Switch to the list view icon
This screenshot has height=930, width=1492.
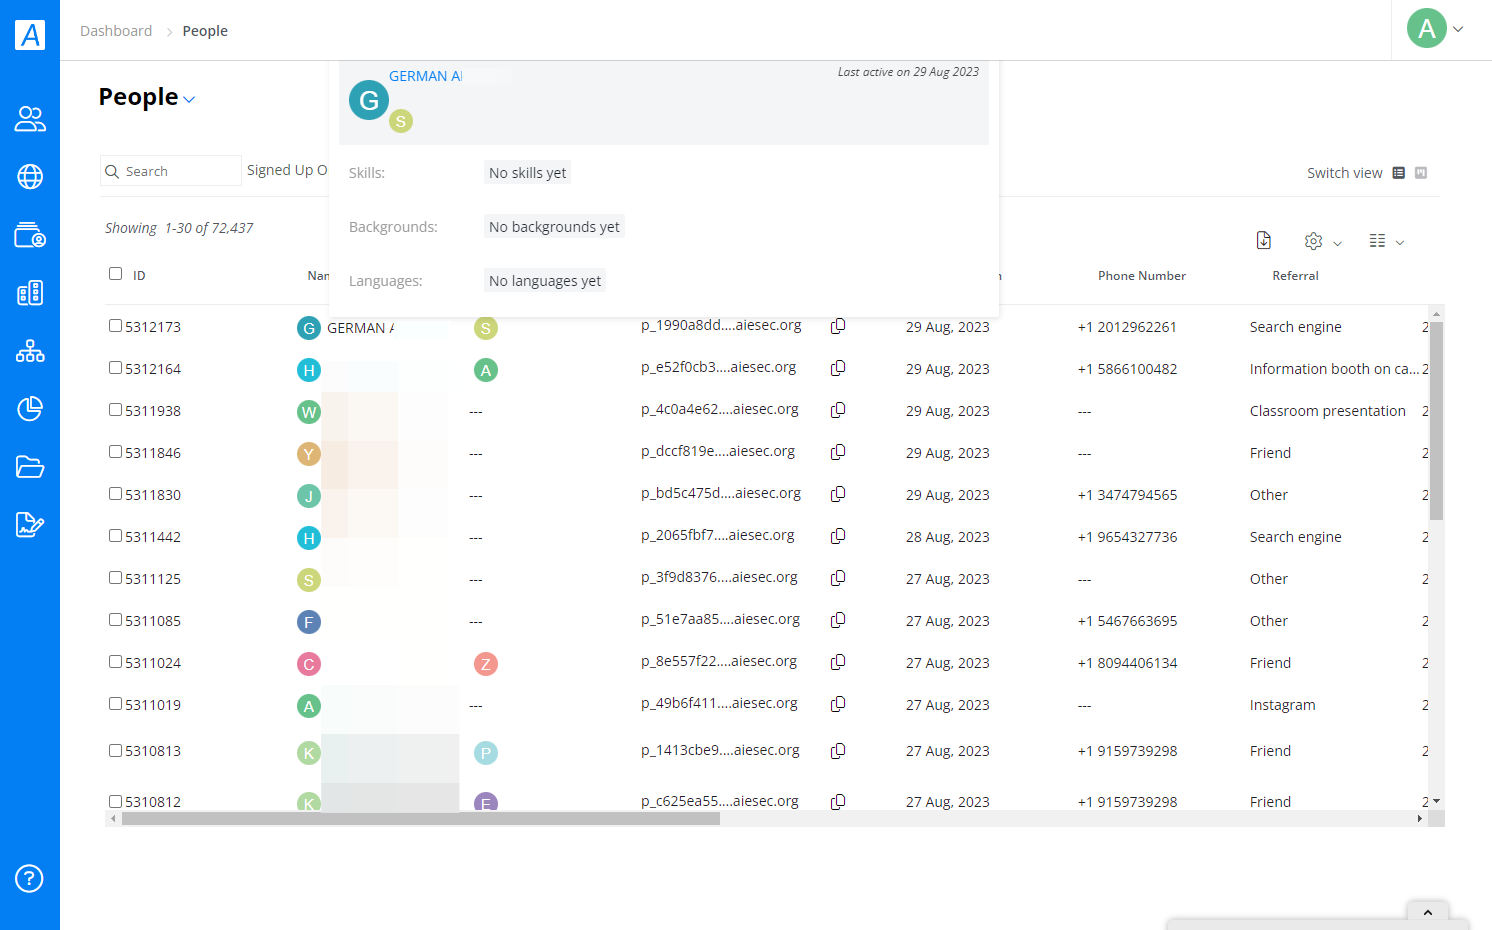(1399, 173)
